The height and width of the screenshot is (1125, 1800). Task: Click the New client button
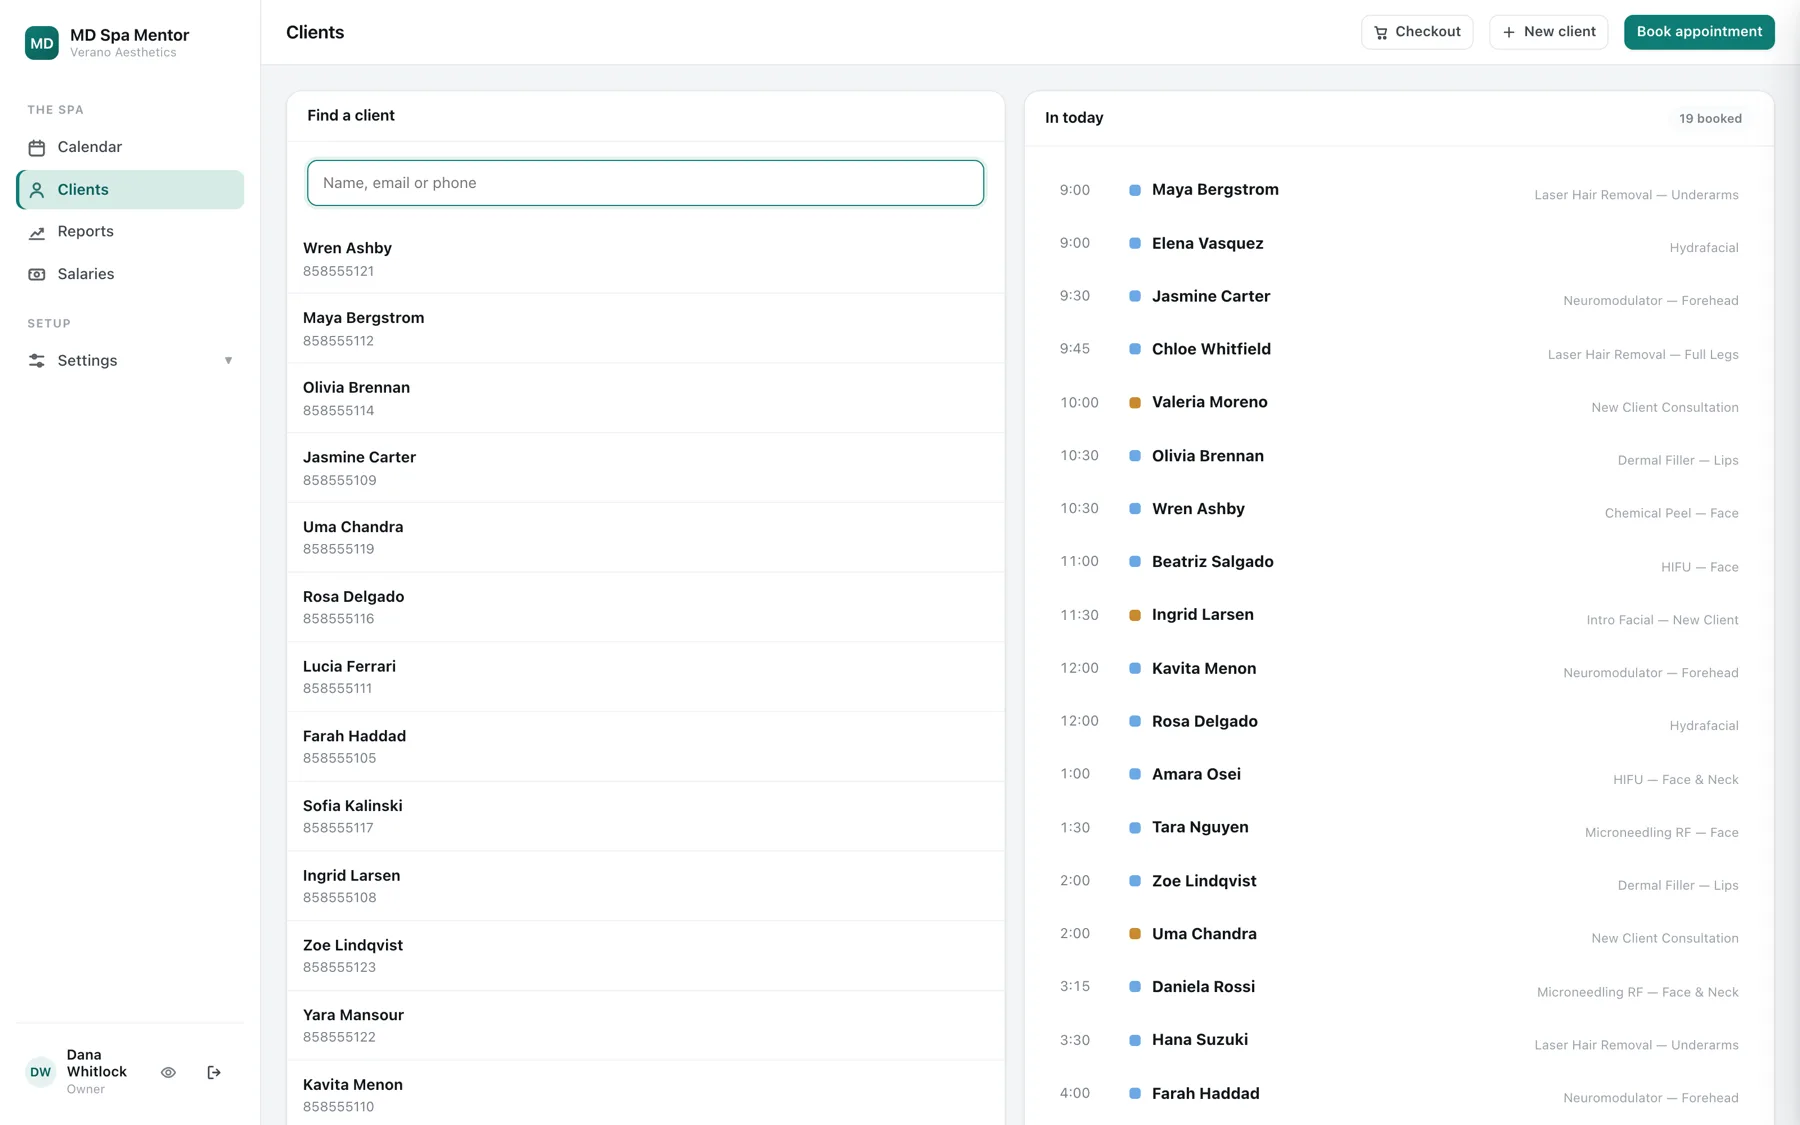click(1548, 32)
